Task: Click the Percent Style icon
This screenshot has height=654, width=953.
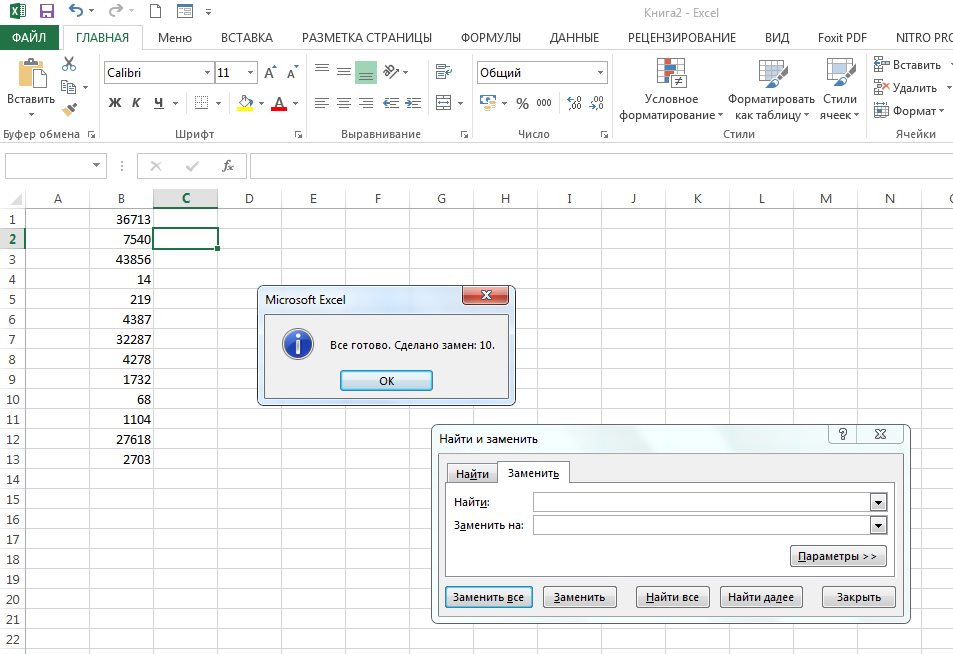Action: pyautogui.click(x=522, y=103)
